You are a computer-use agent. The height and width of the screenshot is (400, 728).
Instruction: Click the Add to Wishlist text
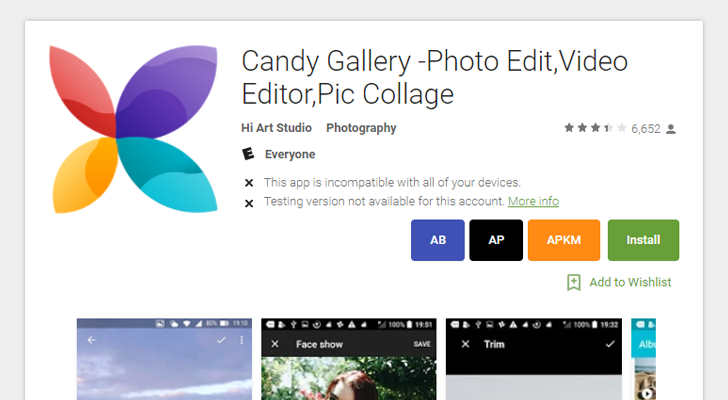click(630, 282)
